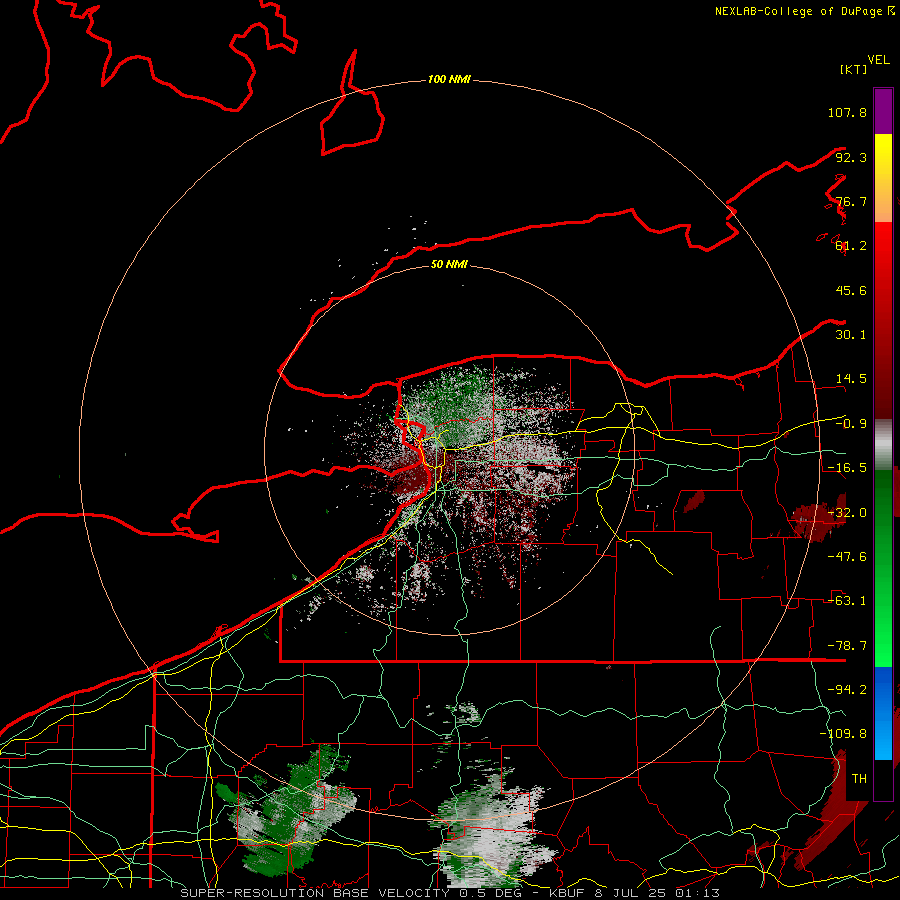The image size is (900, 900).
Task: Select the green gradient segment of color bar
Action: coord(883,568)
